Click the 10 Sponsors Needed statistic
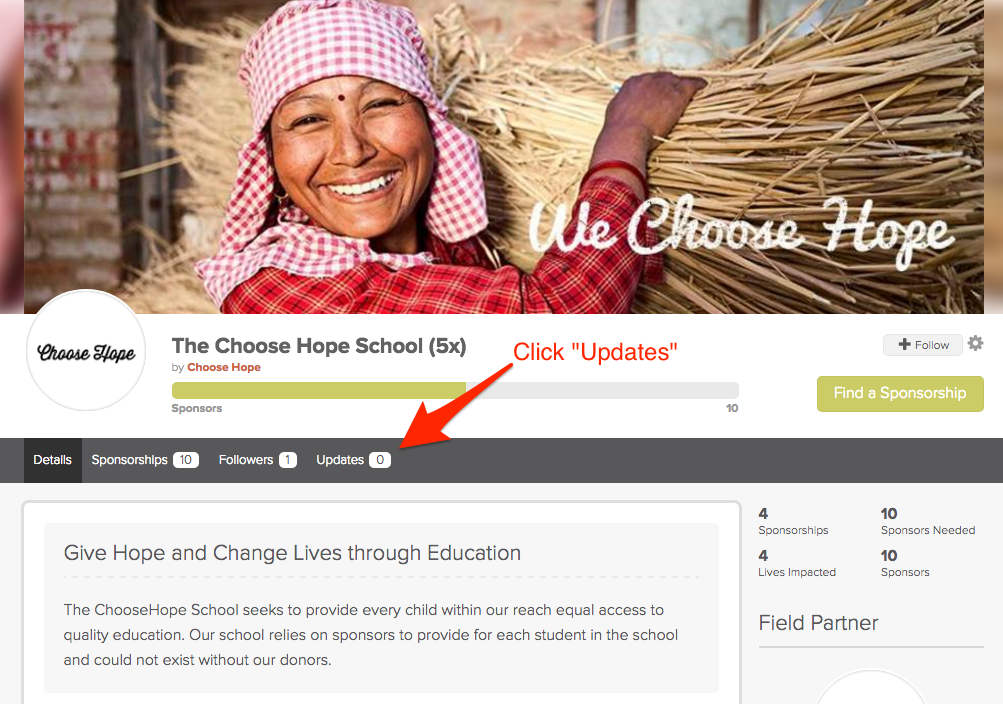 928,521
